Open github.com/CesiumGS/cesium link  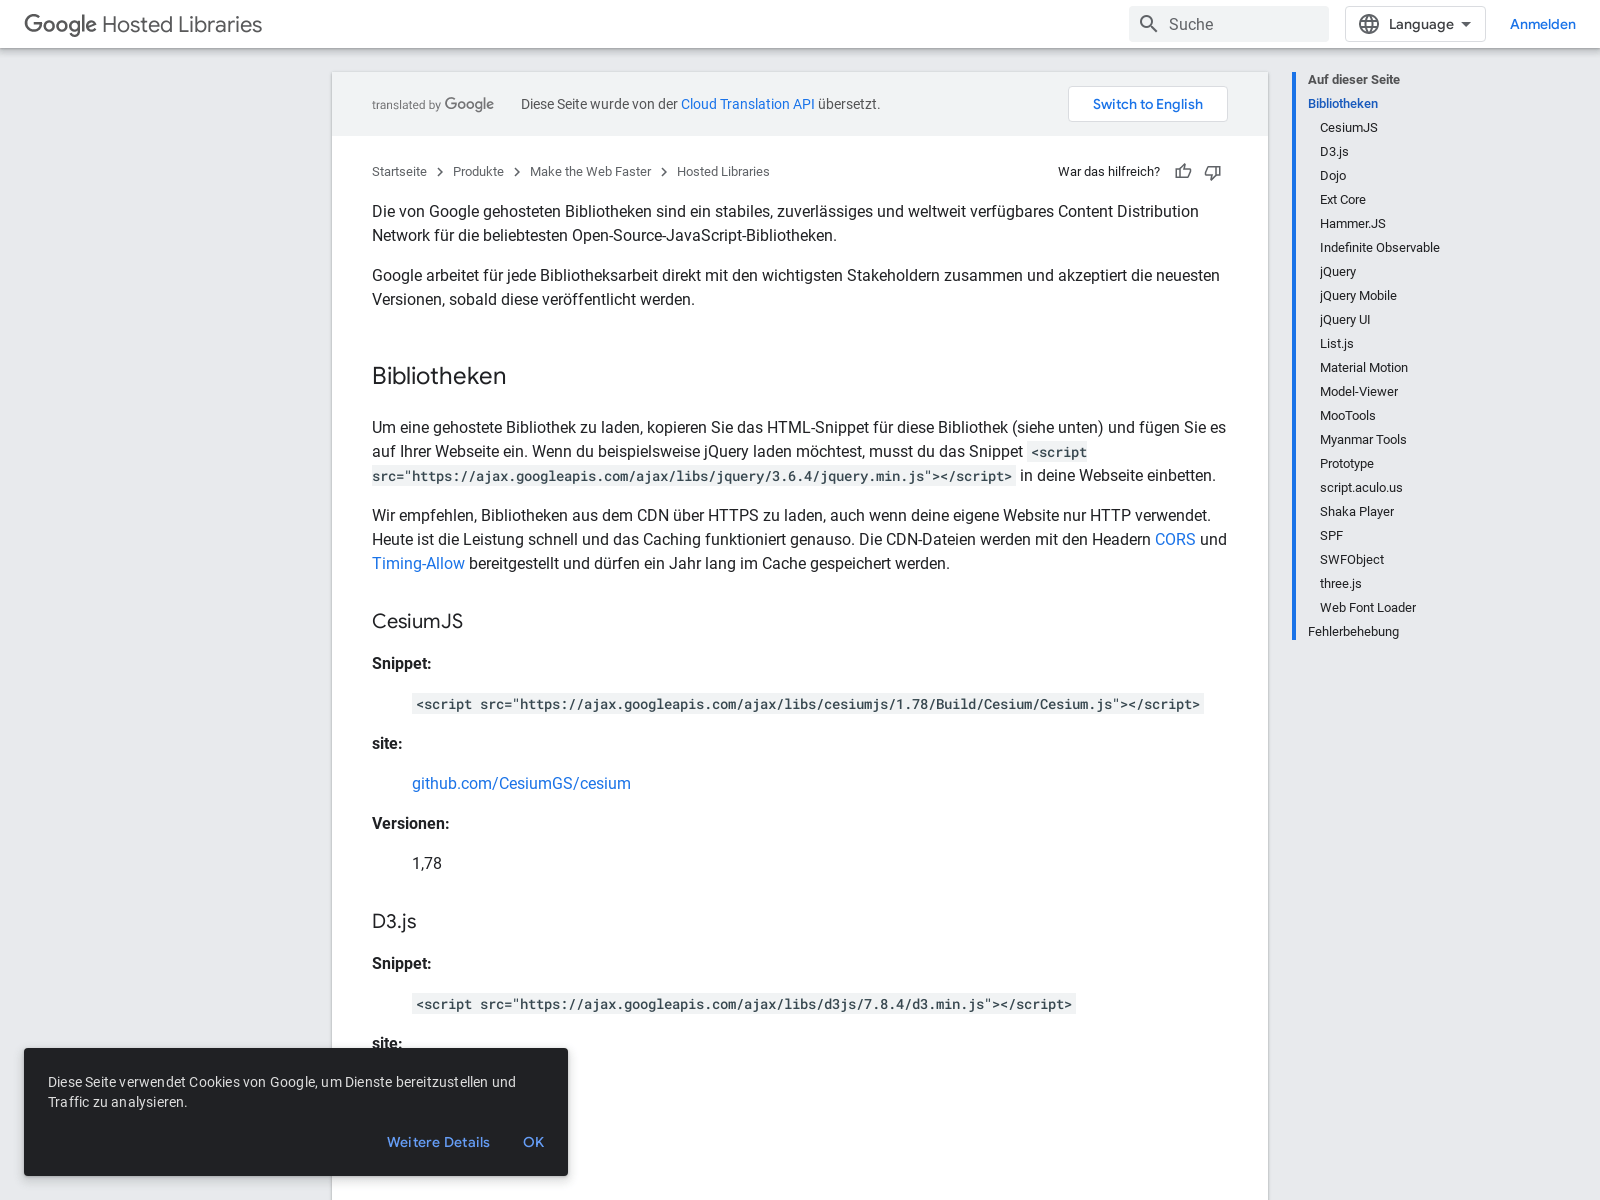(x=521, y=784)
